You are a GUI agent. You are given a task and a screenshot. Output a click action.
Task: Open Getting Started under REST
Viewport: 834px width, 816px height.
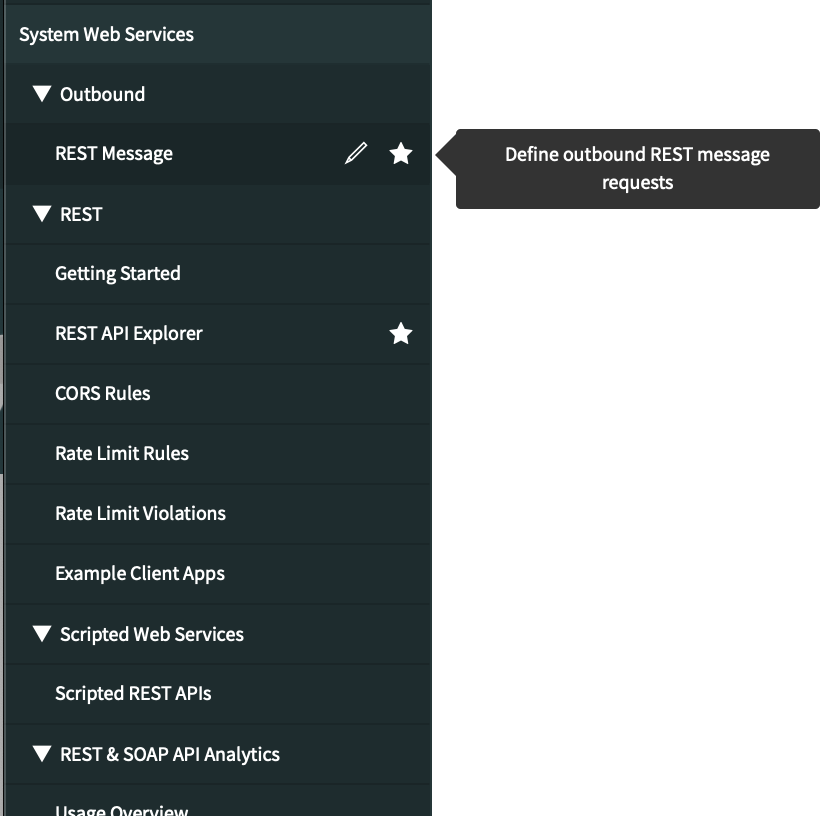tap(118, 274)
